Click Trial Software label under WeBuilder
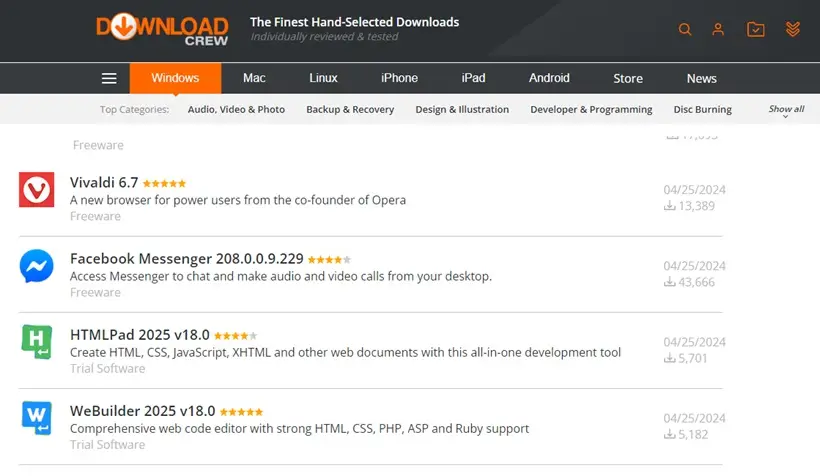 [108, 445]
